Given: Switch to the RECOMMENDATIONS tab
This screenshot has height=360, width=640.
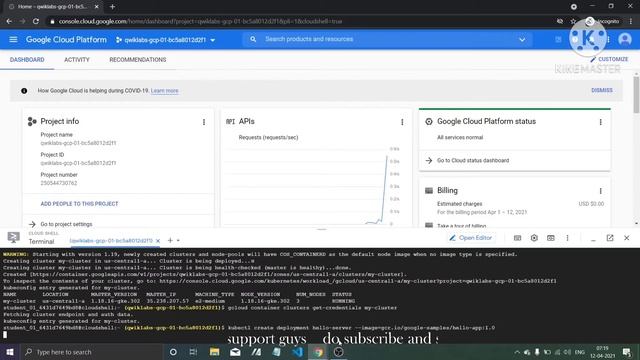Looking at the screenshot, I should [138, 60].
